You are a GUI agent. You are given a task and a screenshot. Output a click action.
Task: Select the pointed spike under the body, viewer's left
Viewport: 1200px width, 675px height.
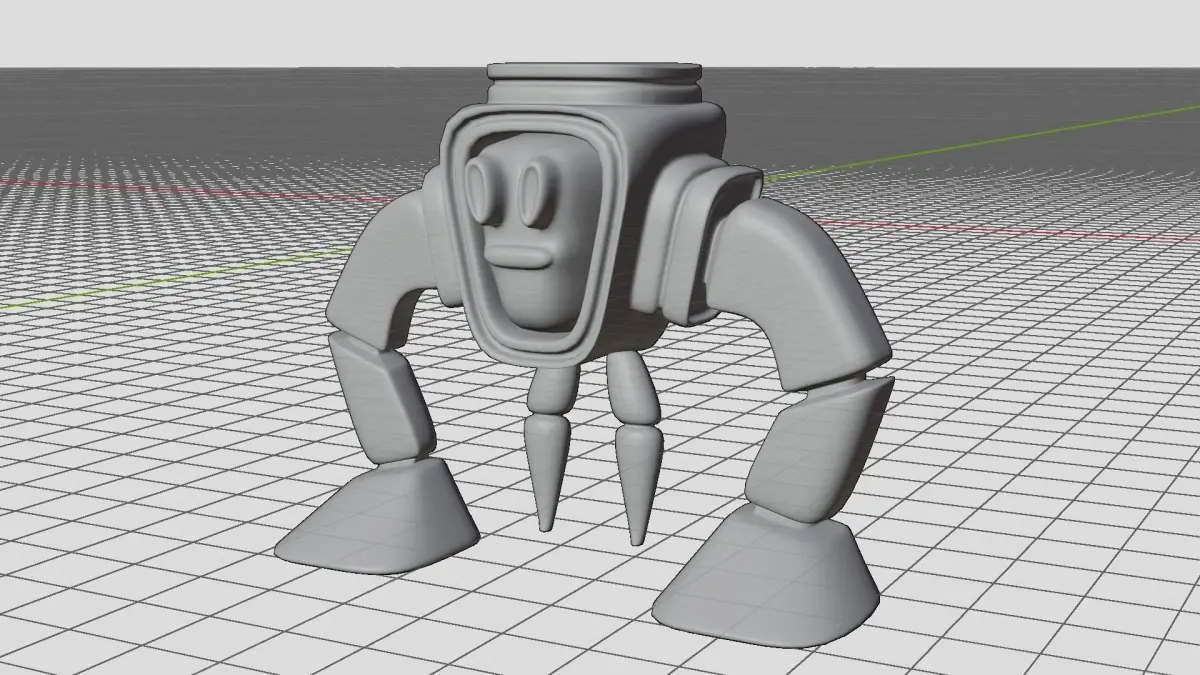click(548, 470)
